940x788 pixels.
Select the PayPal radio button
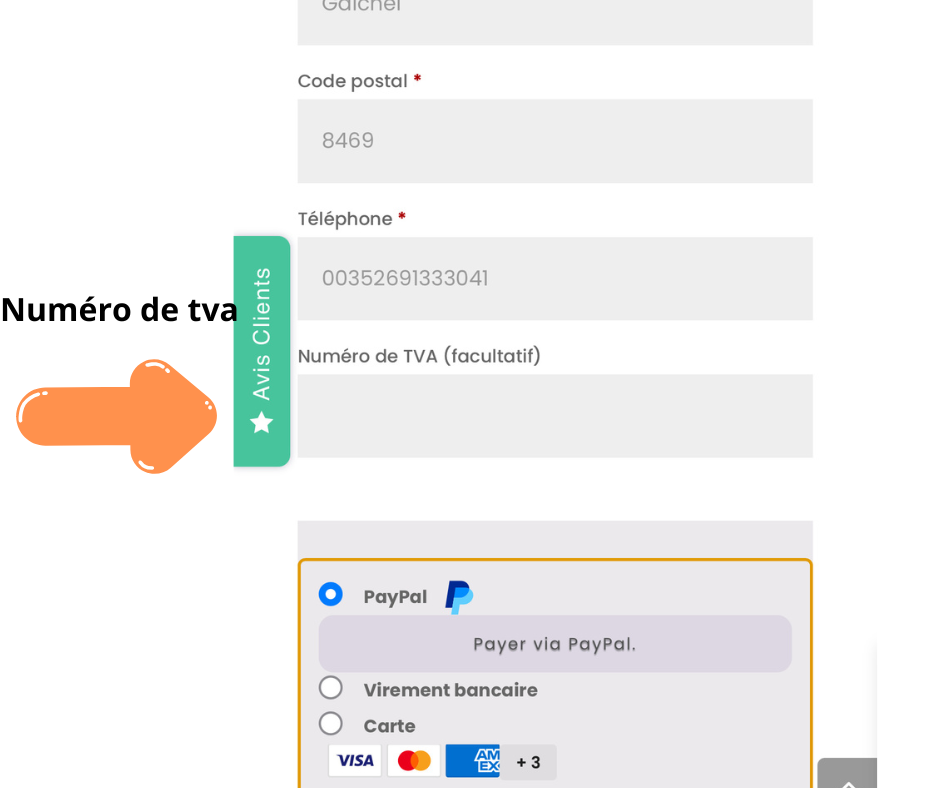[x=330, y=594]
